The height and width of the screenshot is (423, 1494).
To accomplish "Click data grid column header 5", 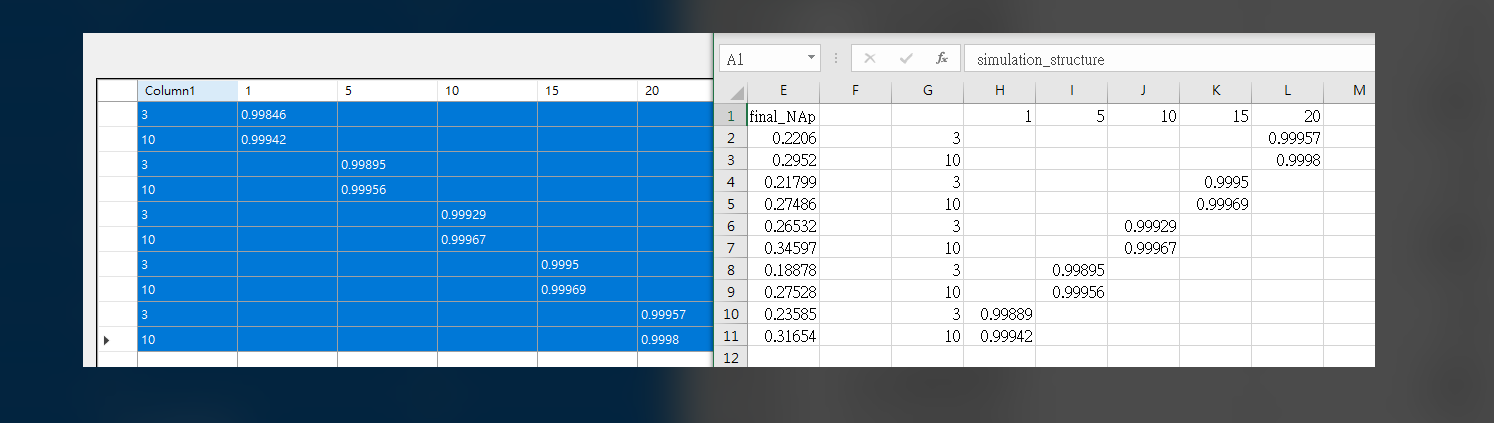I will [x=387, y=90].
